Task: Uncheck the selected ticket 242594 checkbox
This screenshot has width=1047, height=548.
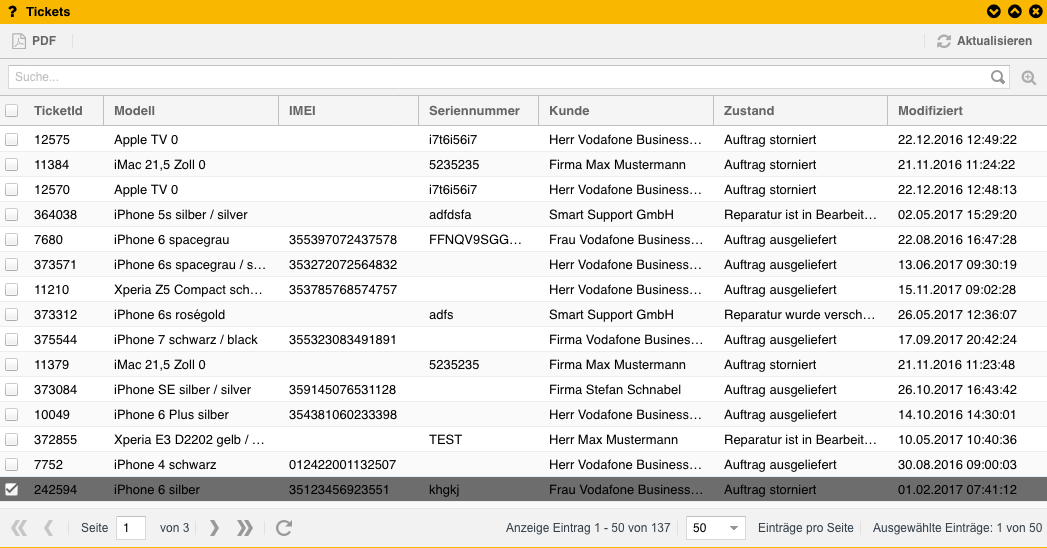Action: coord(12,490)
